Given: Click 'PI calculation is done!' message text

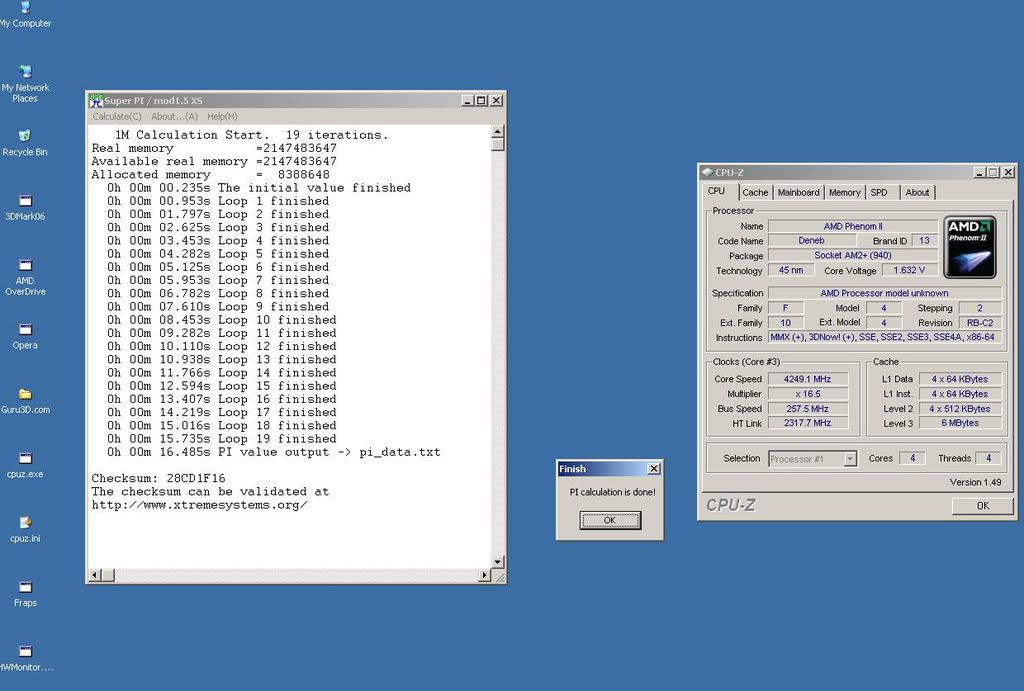Looking at the screenshot, I should pos(613,492).
